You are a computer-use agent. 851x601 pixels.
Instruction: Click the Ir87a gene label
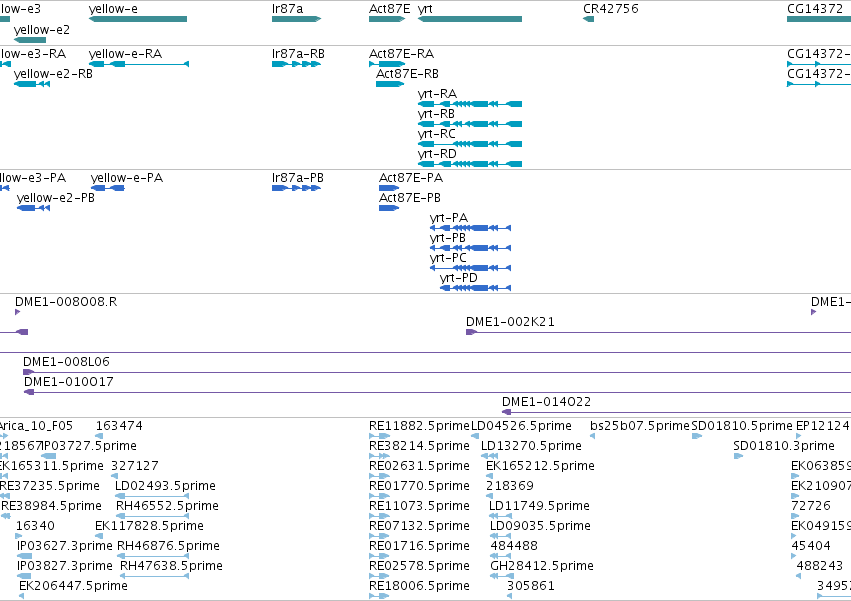pyautogui.click(x=288, y=9)
